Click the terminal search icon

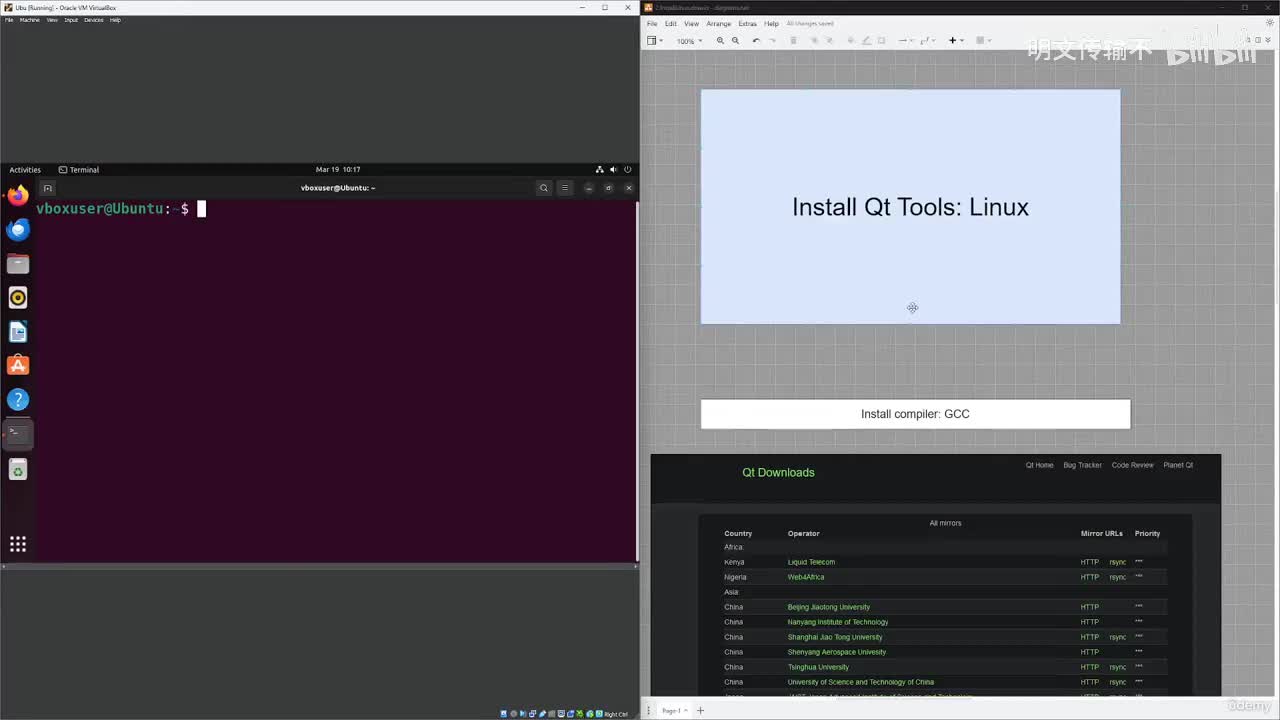[544, 188]
